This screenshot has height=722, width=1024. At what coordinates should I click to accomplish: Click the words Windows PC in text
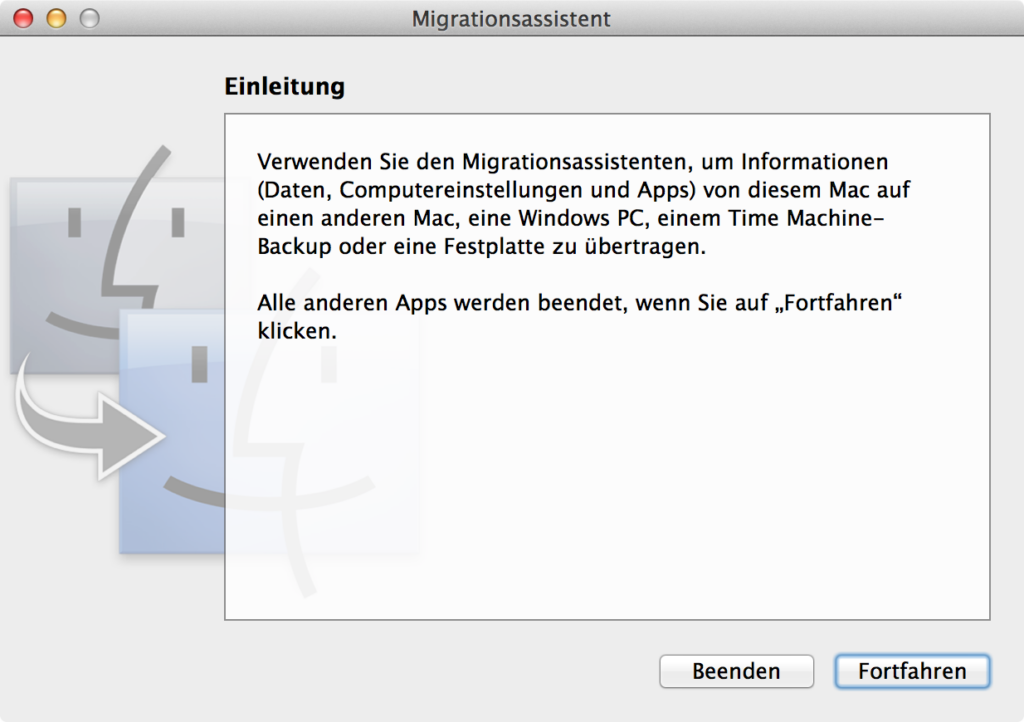point(581,218)
